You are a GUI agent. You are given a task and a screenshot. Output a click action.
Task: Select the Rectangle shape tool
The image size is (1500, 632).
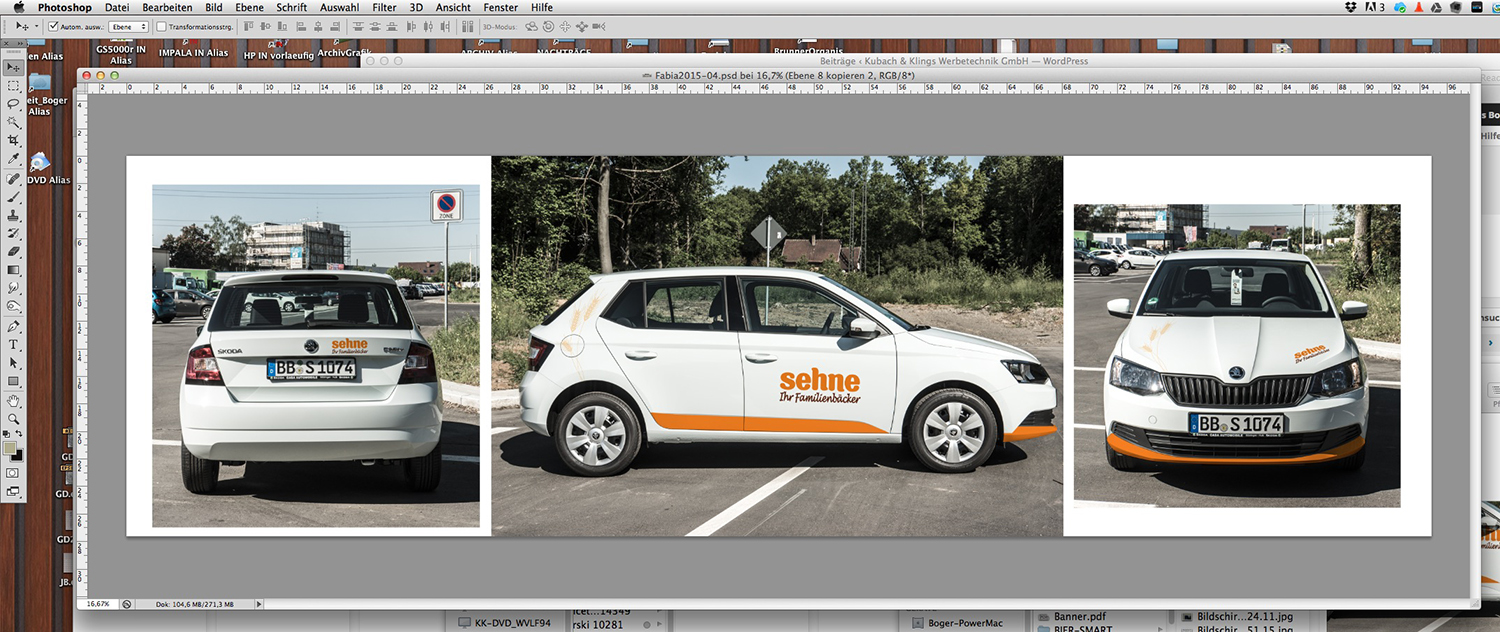(x=13, y=381)
